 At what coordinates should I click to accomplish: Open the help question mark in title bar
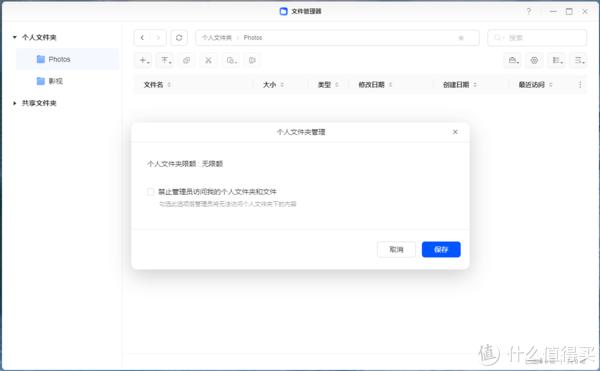point(529,11)
